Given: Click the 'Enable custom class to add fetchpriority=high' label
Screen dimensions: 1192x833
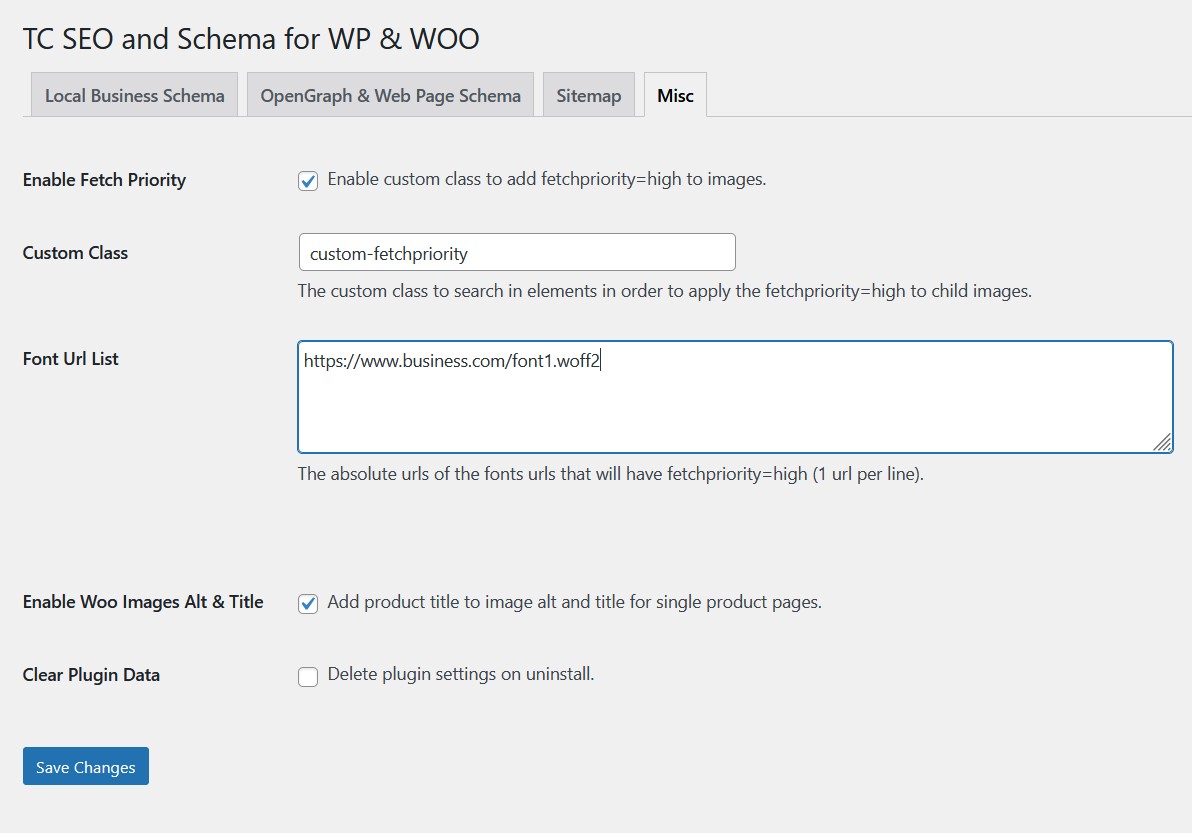Looking at the screenshot, I should (x=546, y=180).
